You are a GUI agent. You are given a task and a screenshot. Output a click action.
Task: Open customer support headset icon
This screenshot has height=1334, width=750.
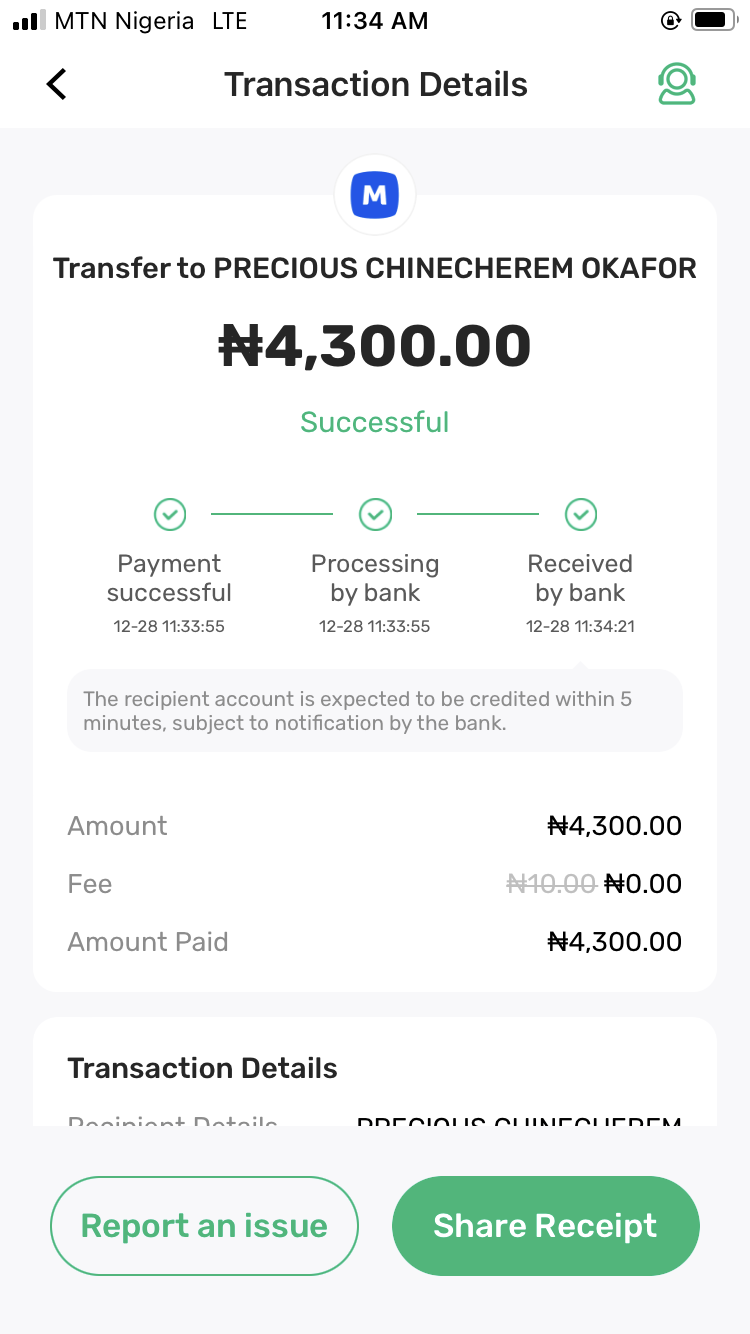coord(677,85)
